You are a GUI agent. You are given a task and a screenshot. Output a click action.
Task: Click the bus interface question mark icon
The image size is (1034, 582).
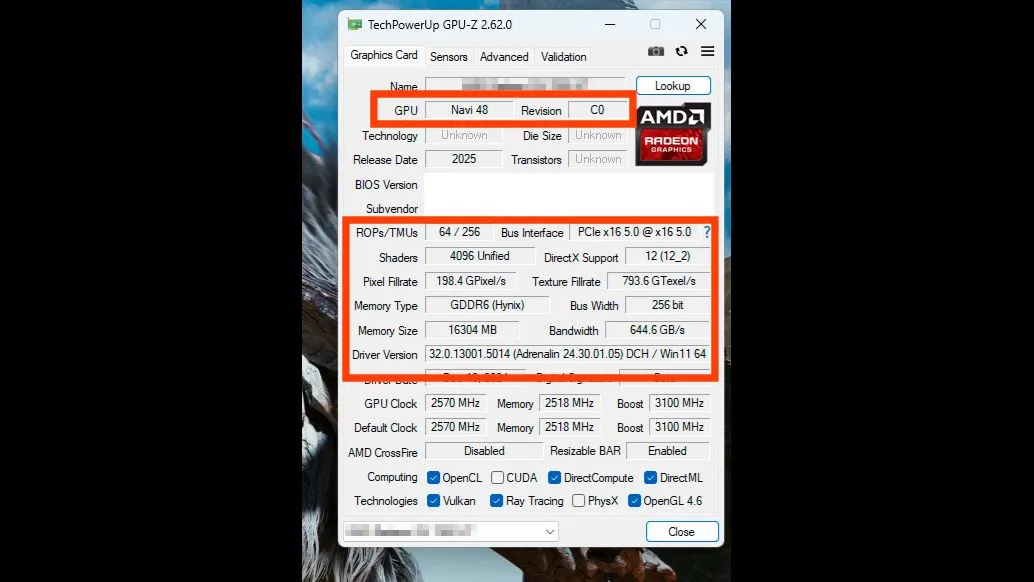tap(707, 232)
